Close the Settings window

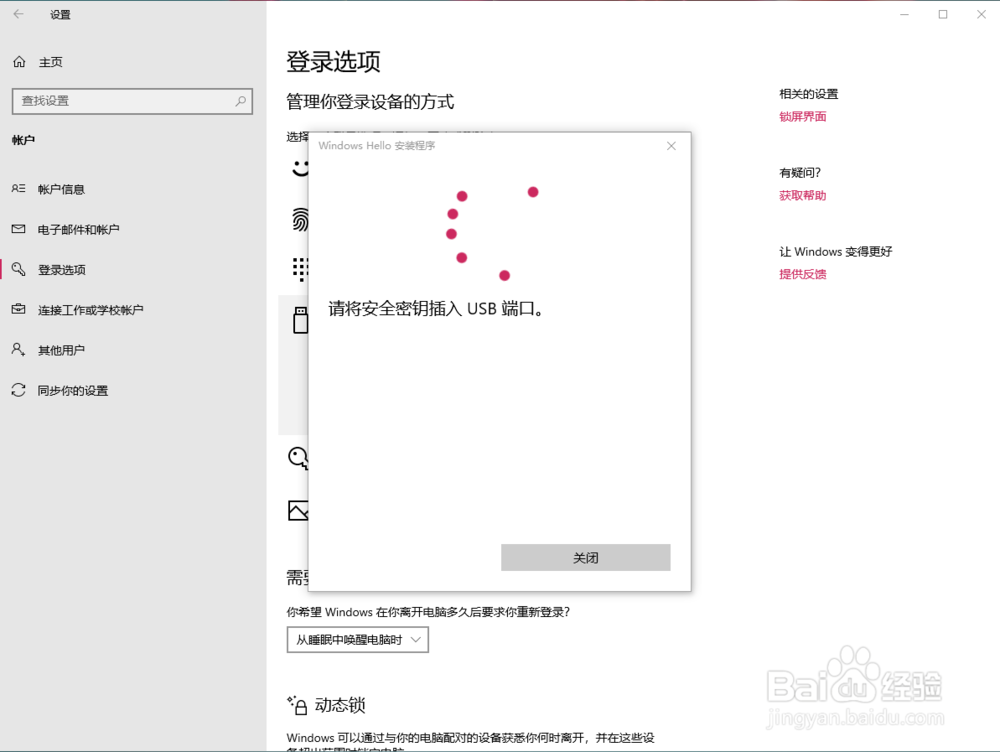(x=981, y=14)
